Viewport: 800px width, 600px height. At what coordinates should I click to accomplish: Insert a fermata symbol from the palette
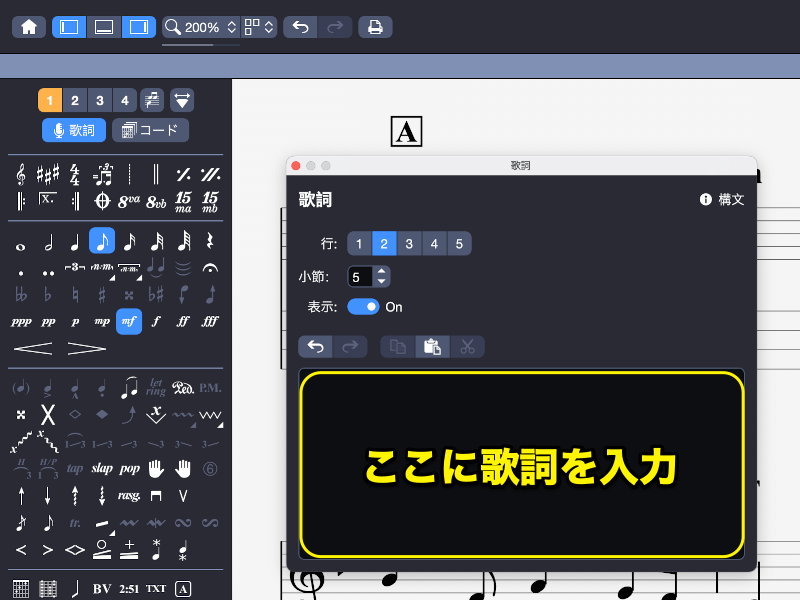coord(209,268)
